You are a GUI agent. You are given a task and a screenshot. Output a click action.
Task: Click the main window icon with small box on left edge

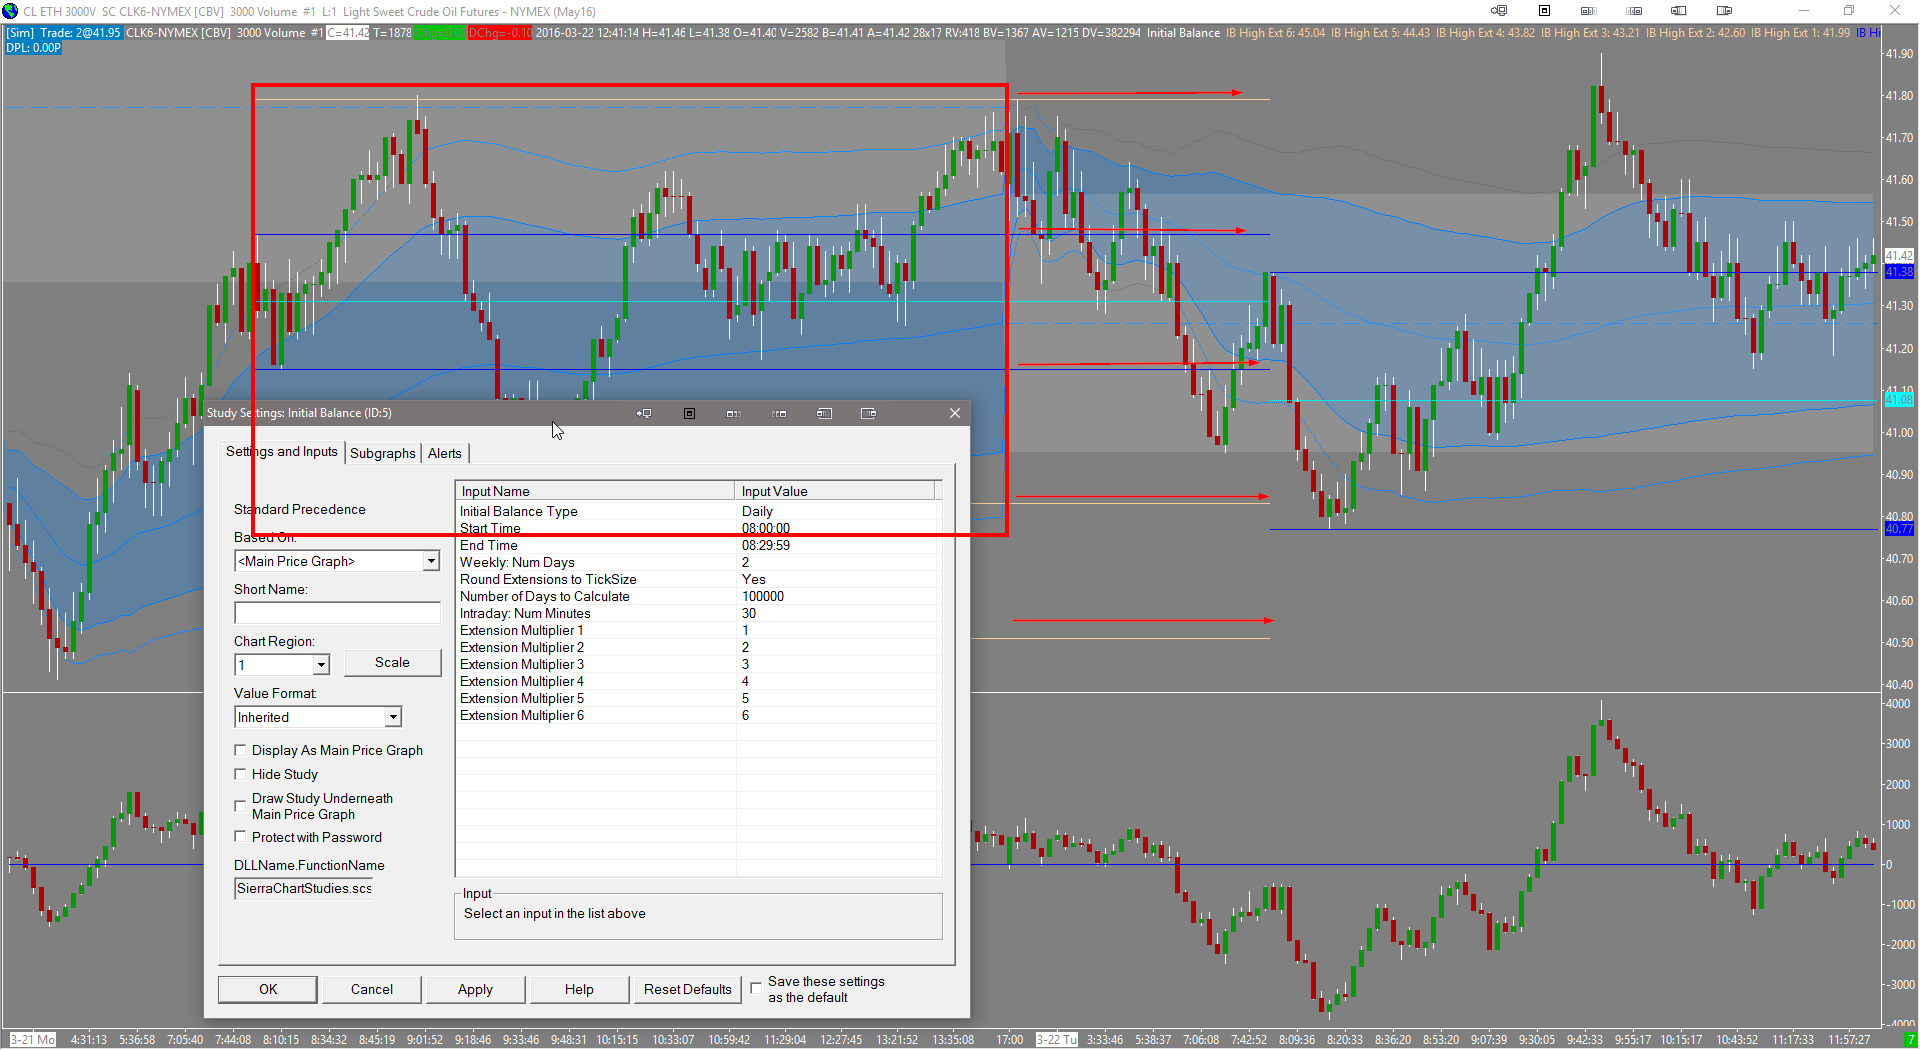click(1679, 11)
